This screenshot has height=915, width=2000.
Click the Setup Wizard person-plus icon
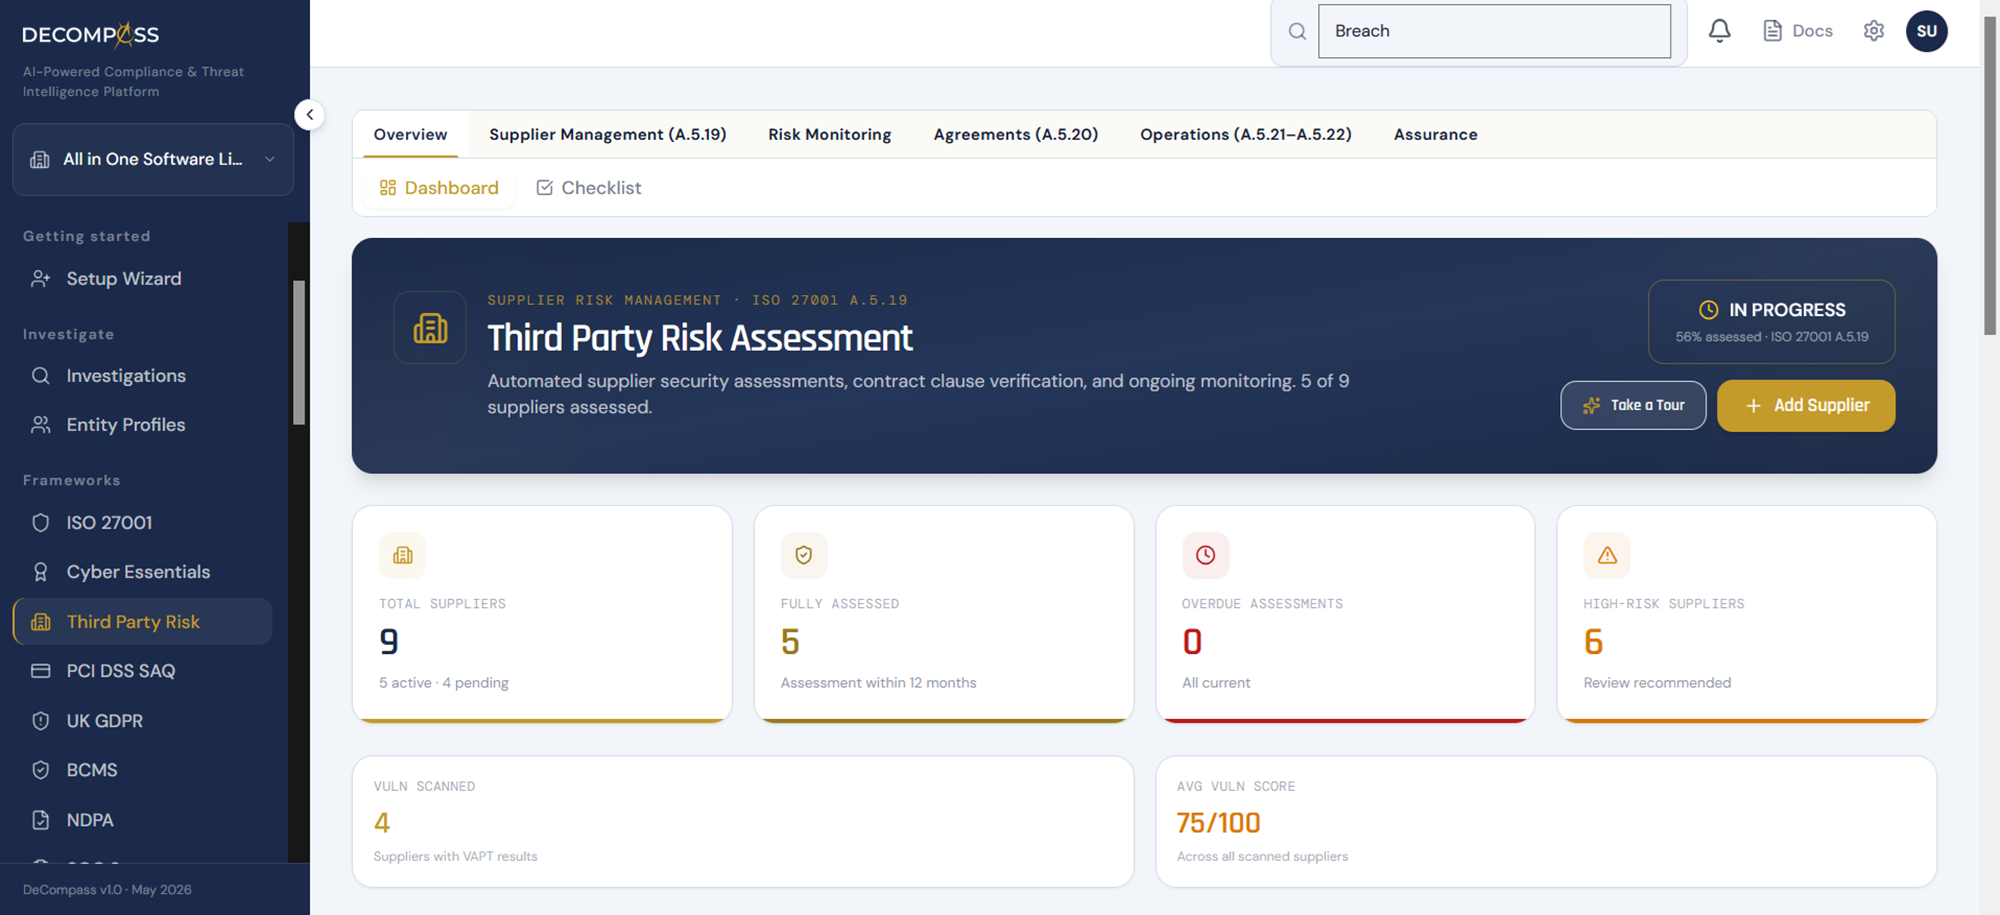click(41, 279)
